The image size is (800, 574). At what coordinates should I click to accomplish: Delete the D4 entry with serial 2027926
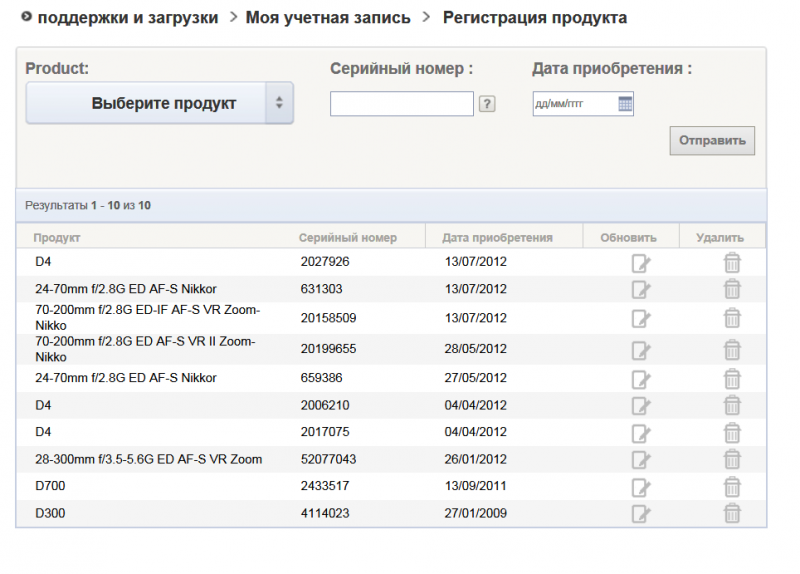[732, 263]
